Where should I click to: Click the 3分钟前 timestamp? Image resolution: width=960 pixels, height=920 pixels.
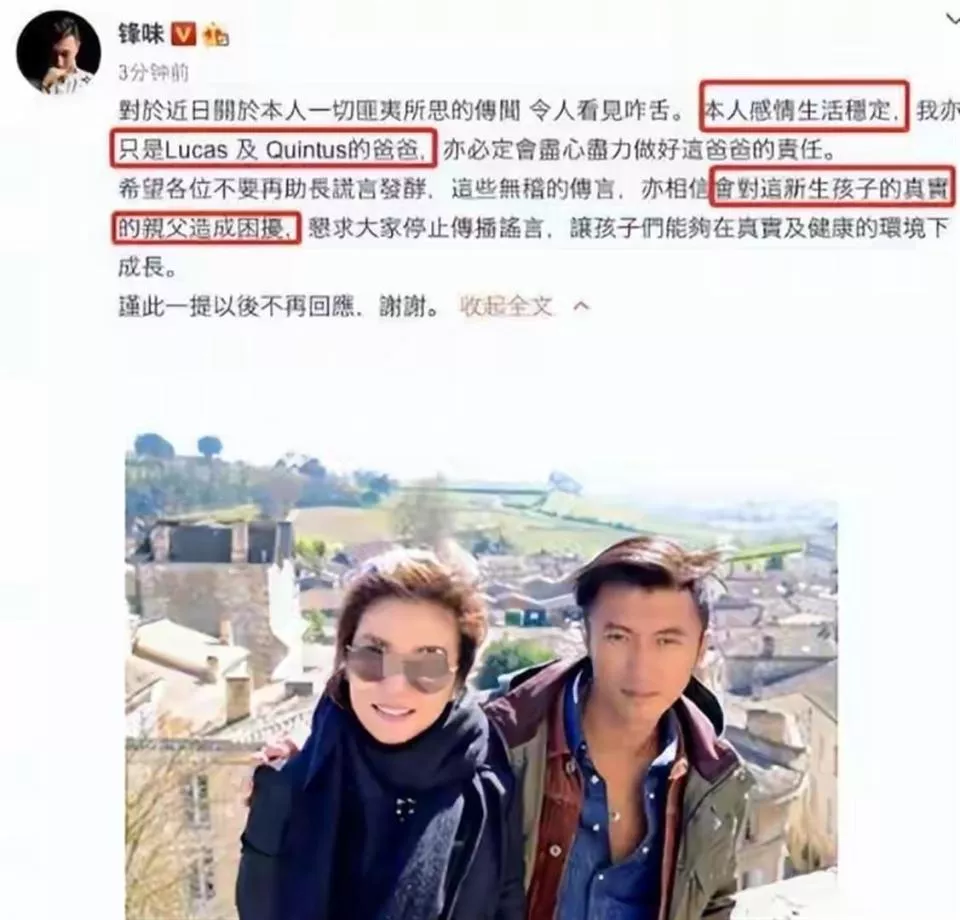pos(153,73)
